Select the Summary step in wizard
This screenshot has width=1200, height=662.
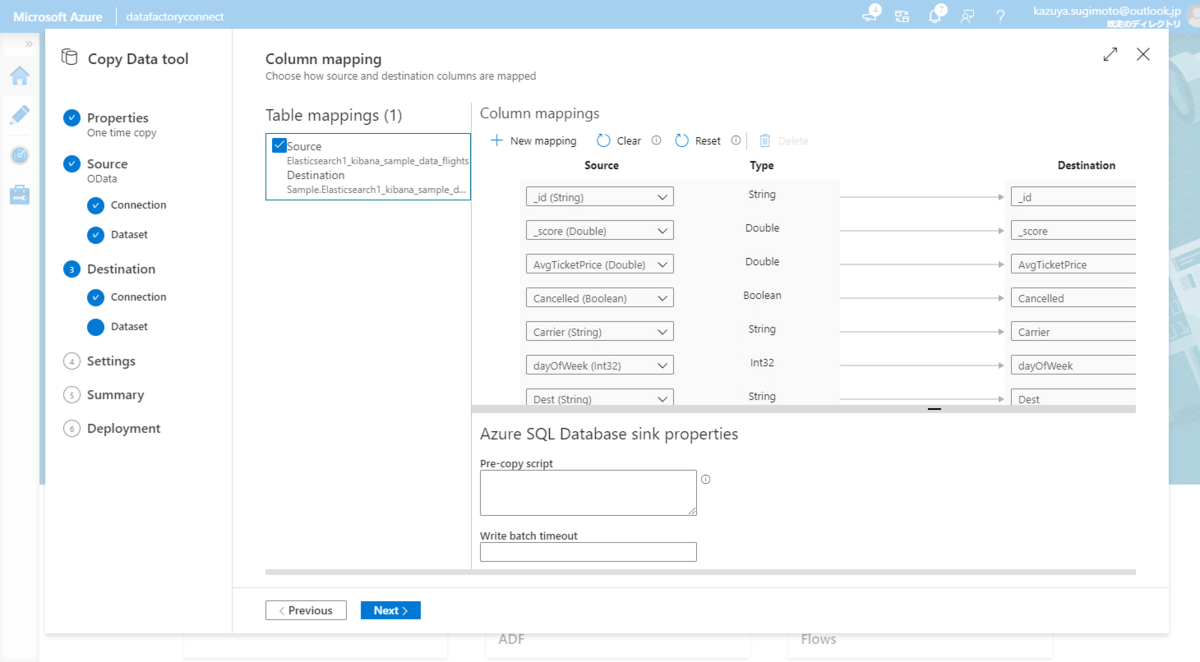tap(115, 395)
